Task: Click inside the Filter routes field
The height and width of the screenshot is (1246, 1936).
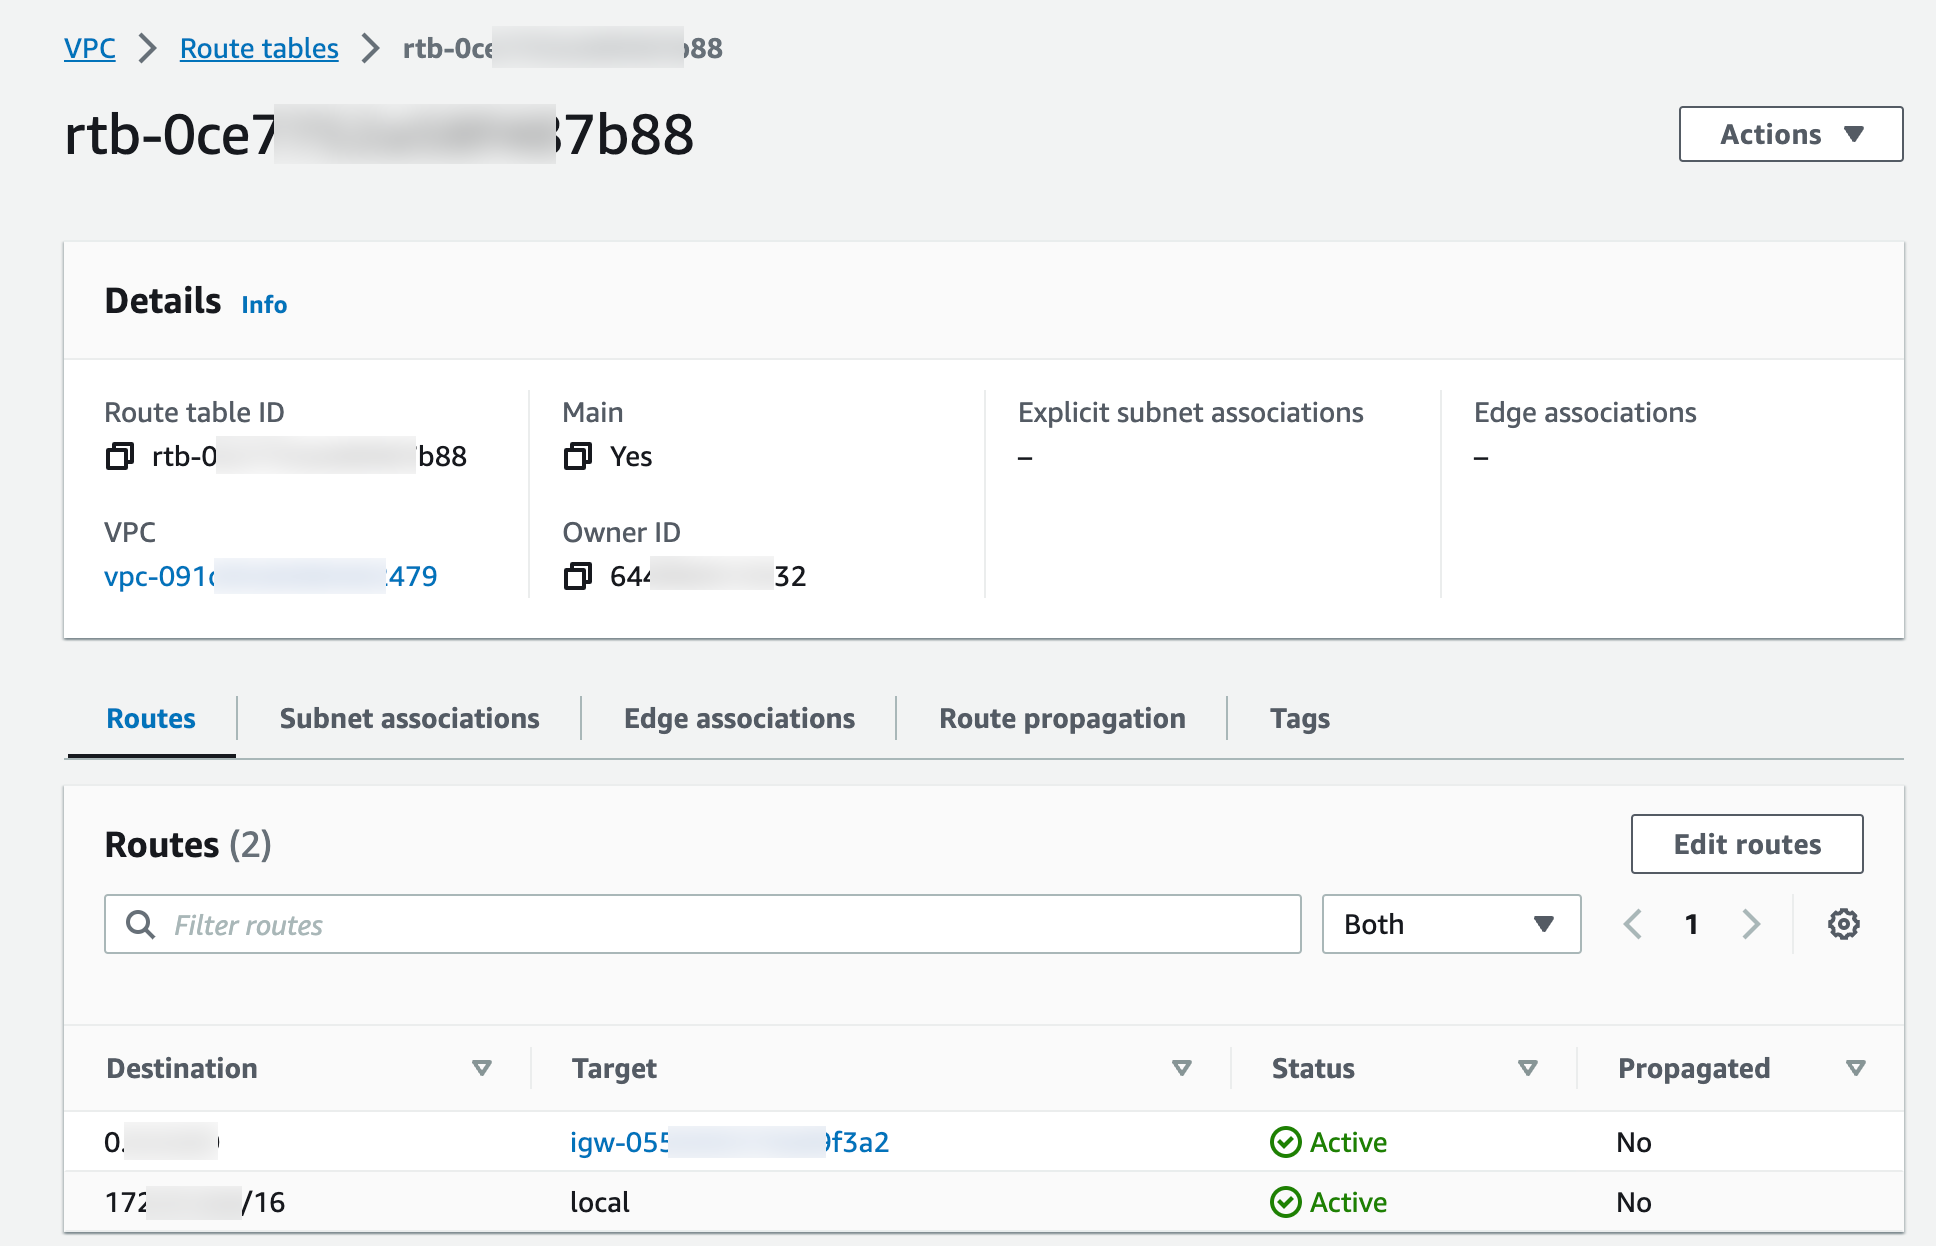Action: (x=700, y=924)
